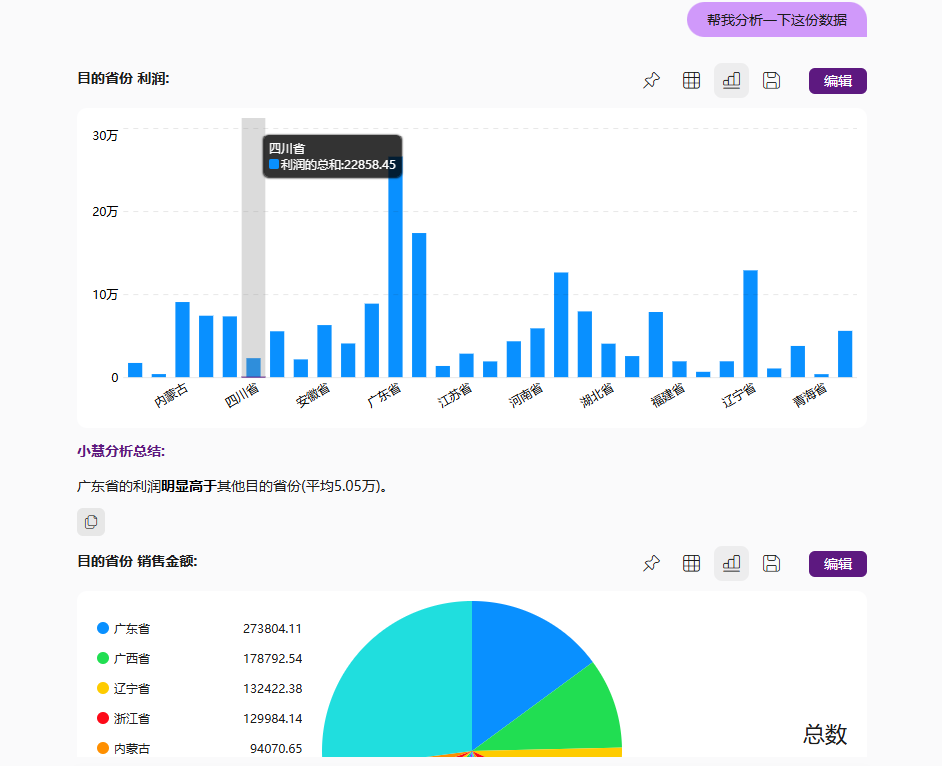Copy the 小慧分析总结 text

click(91, 522)
